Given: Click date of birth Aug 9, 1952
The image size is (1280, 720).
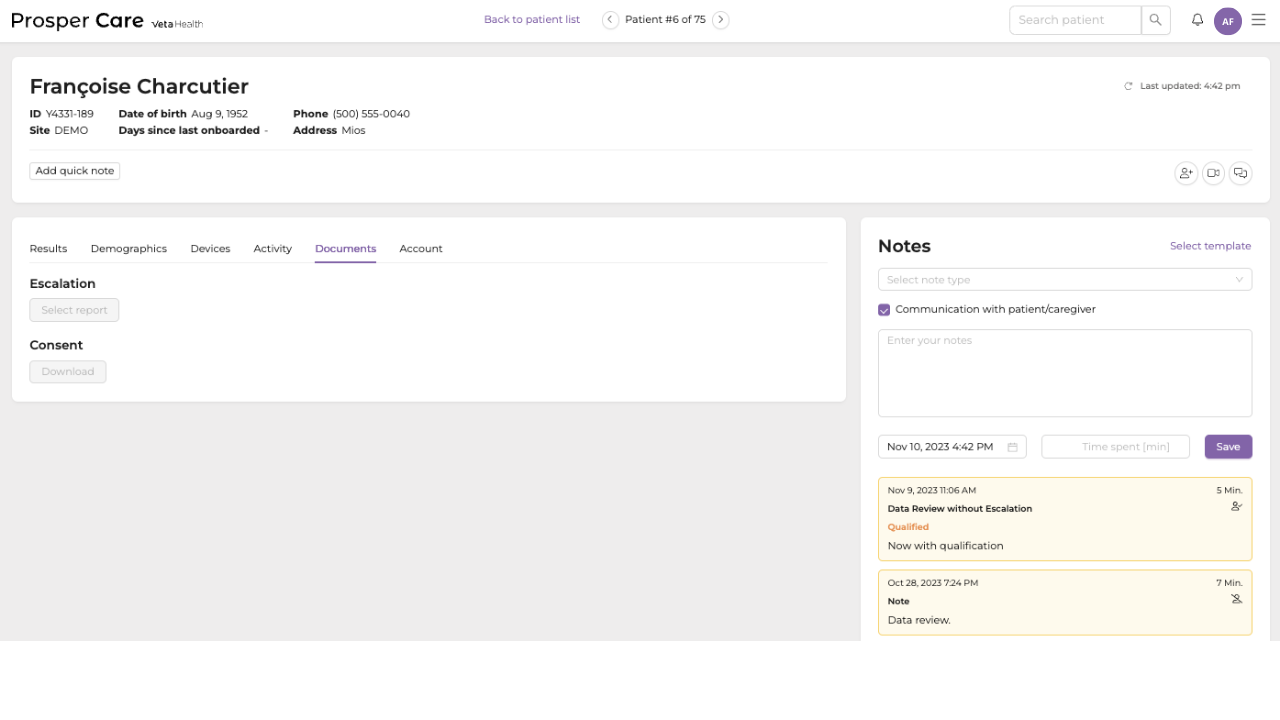Looking at the screenshot, I should coord(219,114).
